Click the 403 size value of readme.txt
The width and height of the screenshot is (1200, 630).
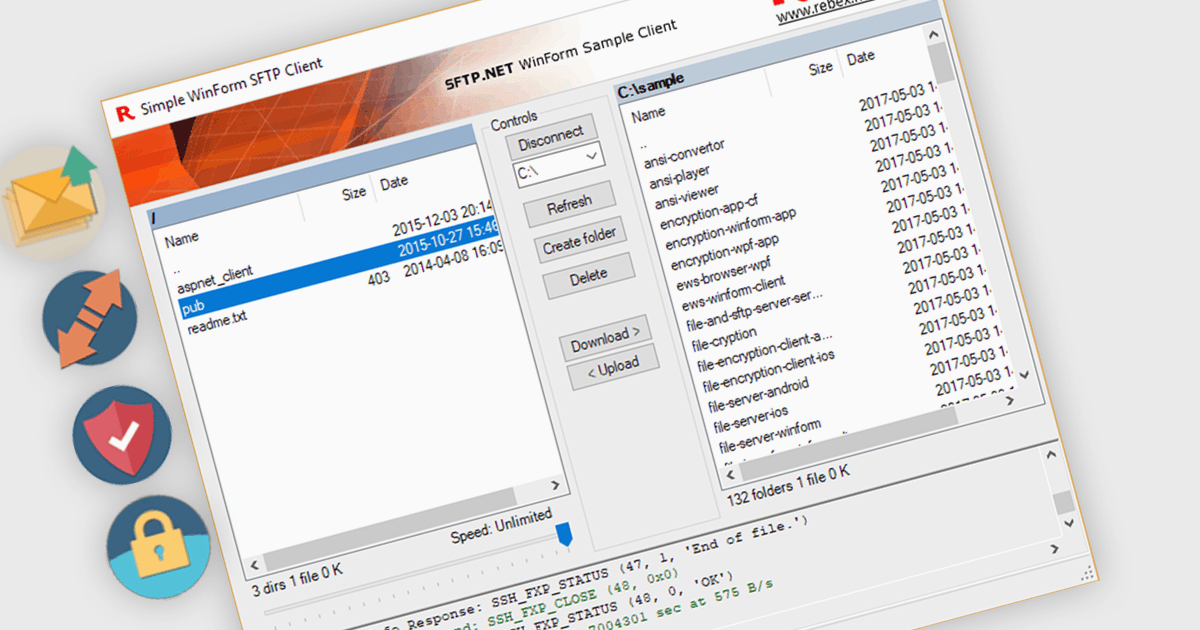coord(378,279)
